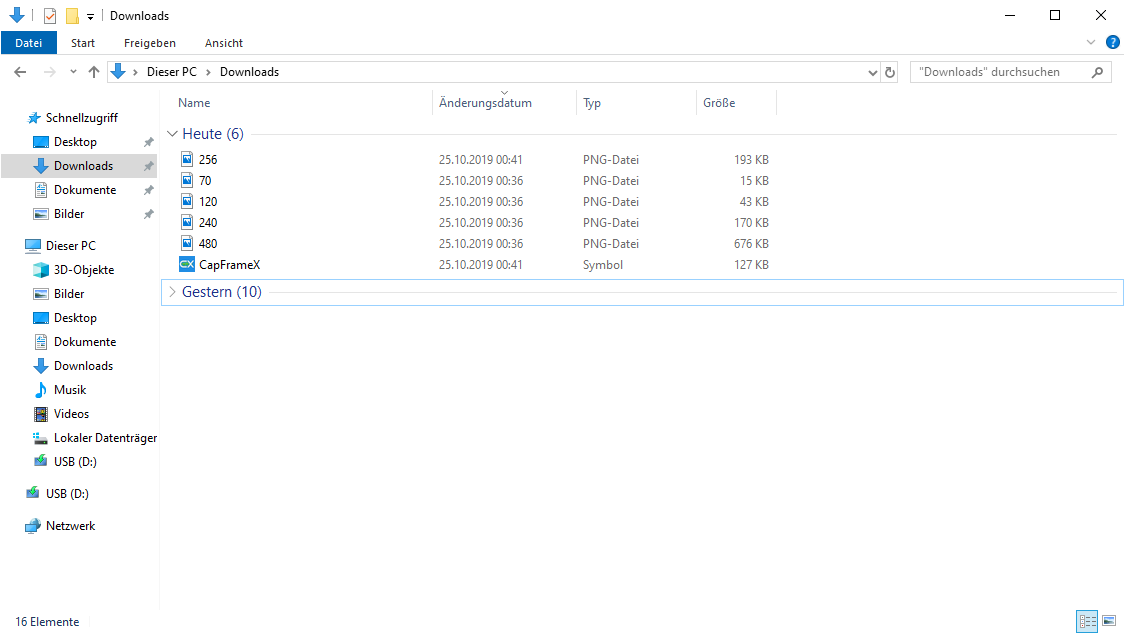
Task: Open the Videos folder in sidebar
Action: 71,414
